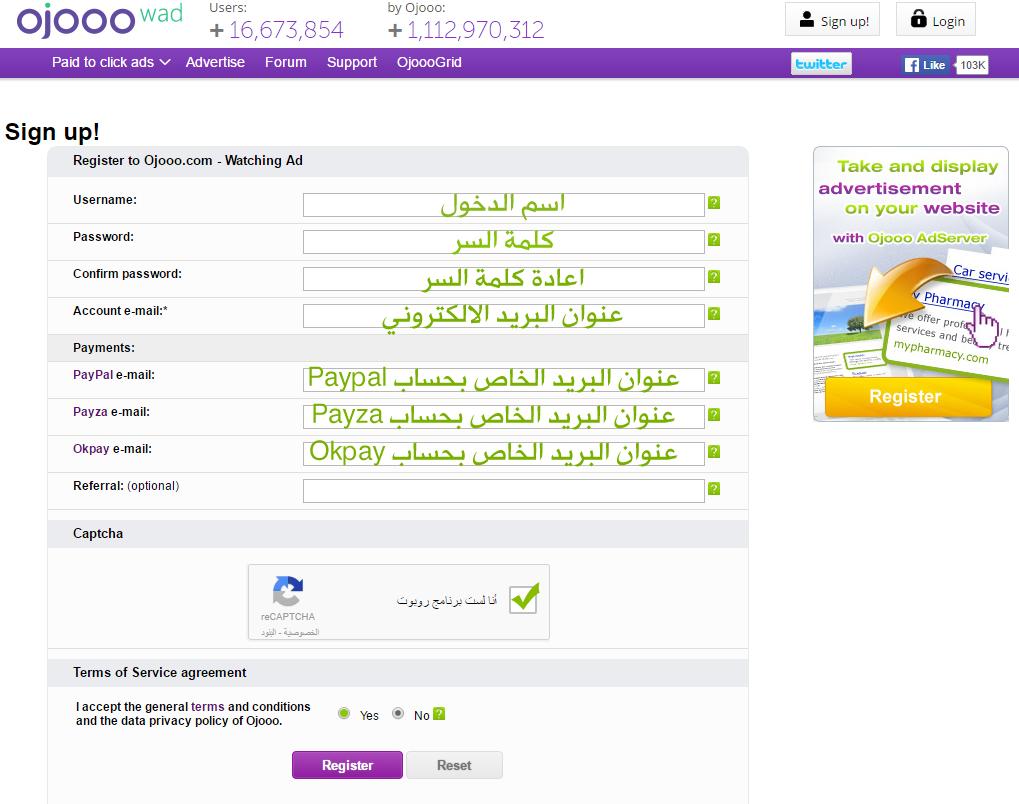Click the Login button at top
The image size is (1019, 804).
pyautogui.click(x=936, y=19)
